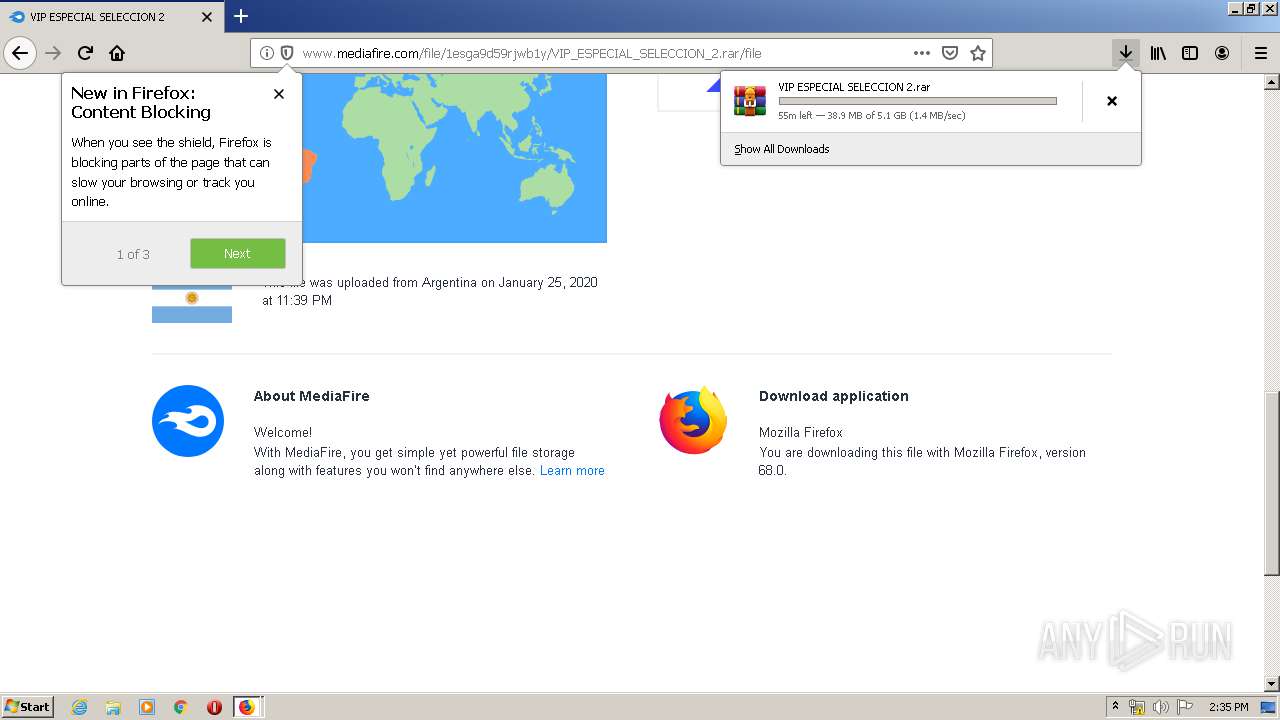The image size is (1280, 720).
Task: Open Firefox Account icon
Action: point(1222,53)
